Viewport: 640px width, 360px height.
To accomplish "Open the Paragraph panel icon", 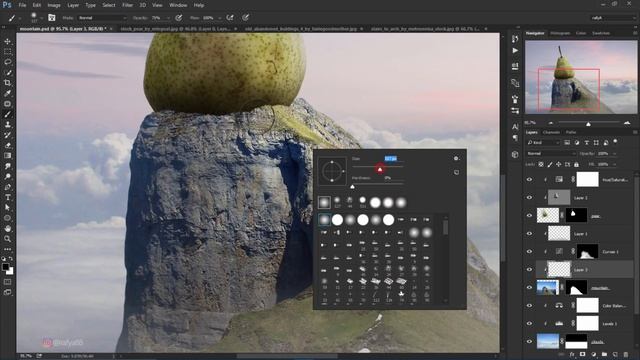I will tap(515, 138).
